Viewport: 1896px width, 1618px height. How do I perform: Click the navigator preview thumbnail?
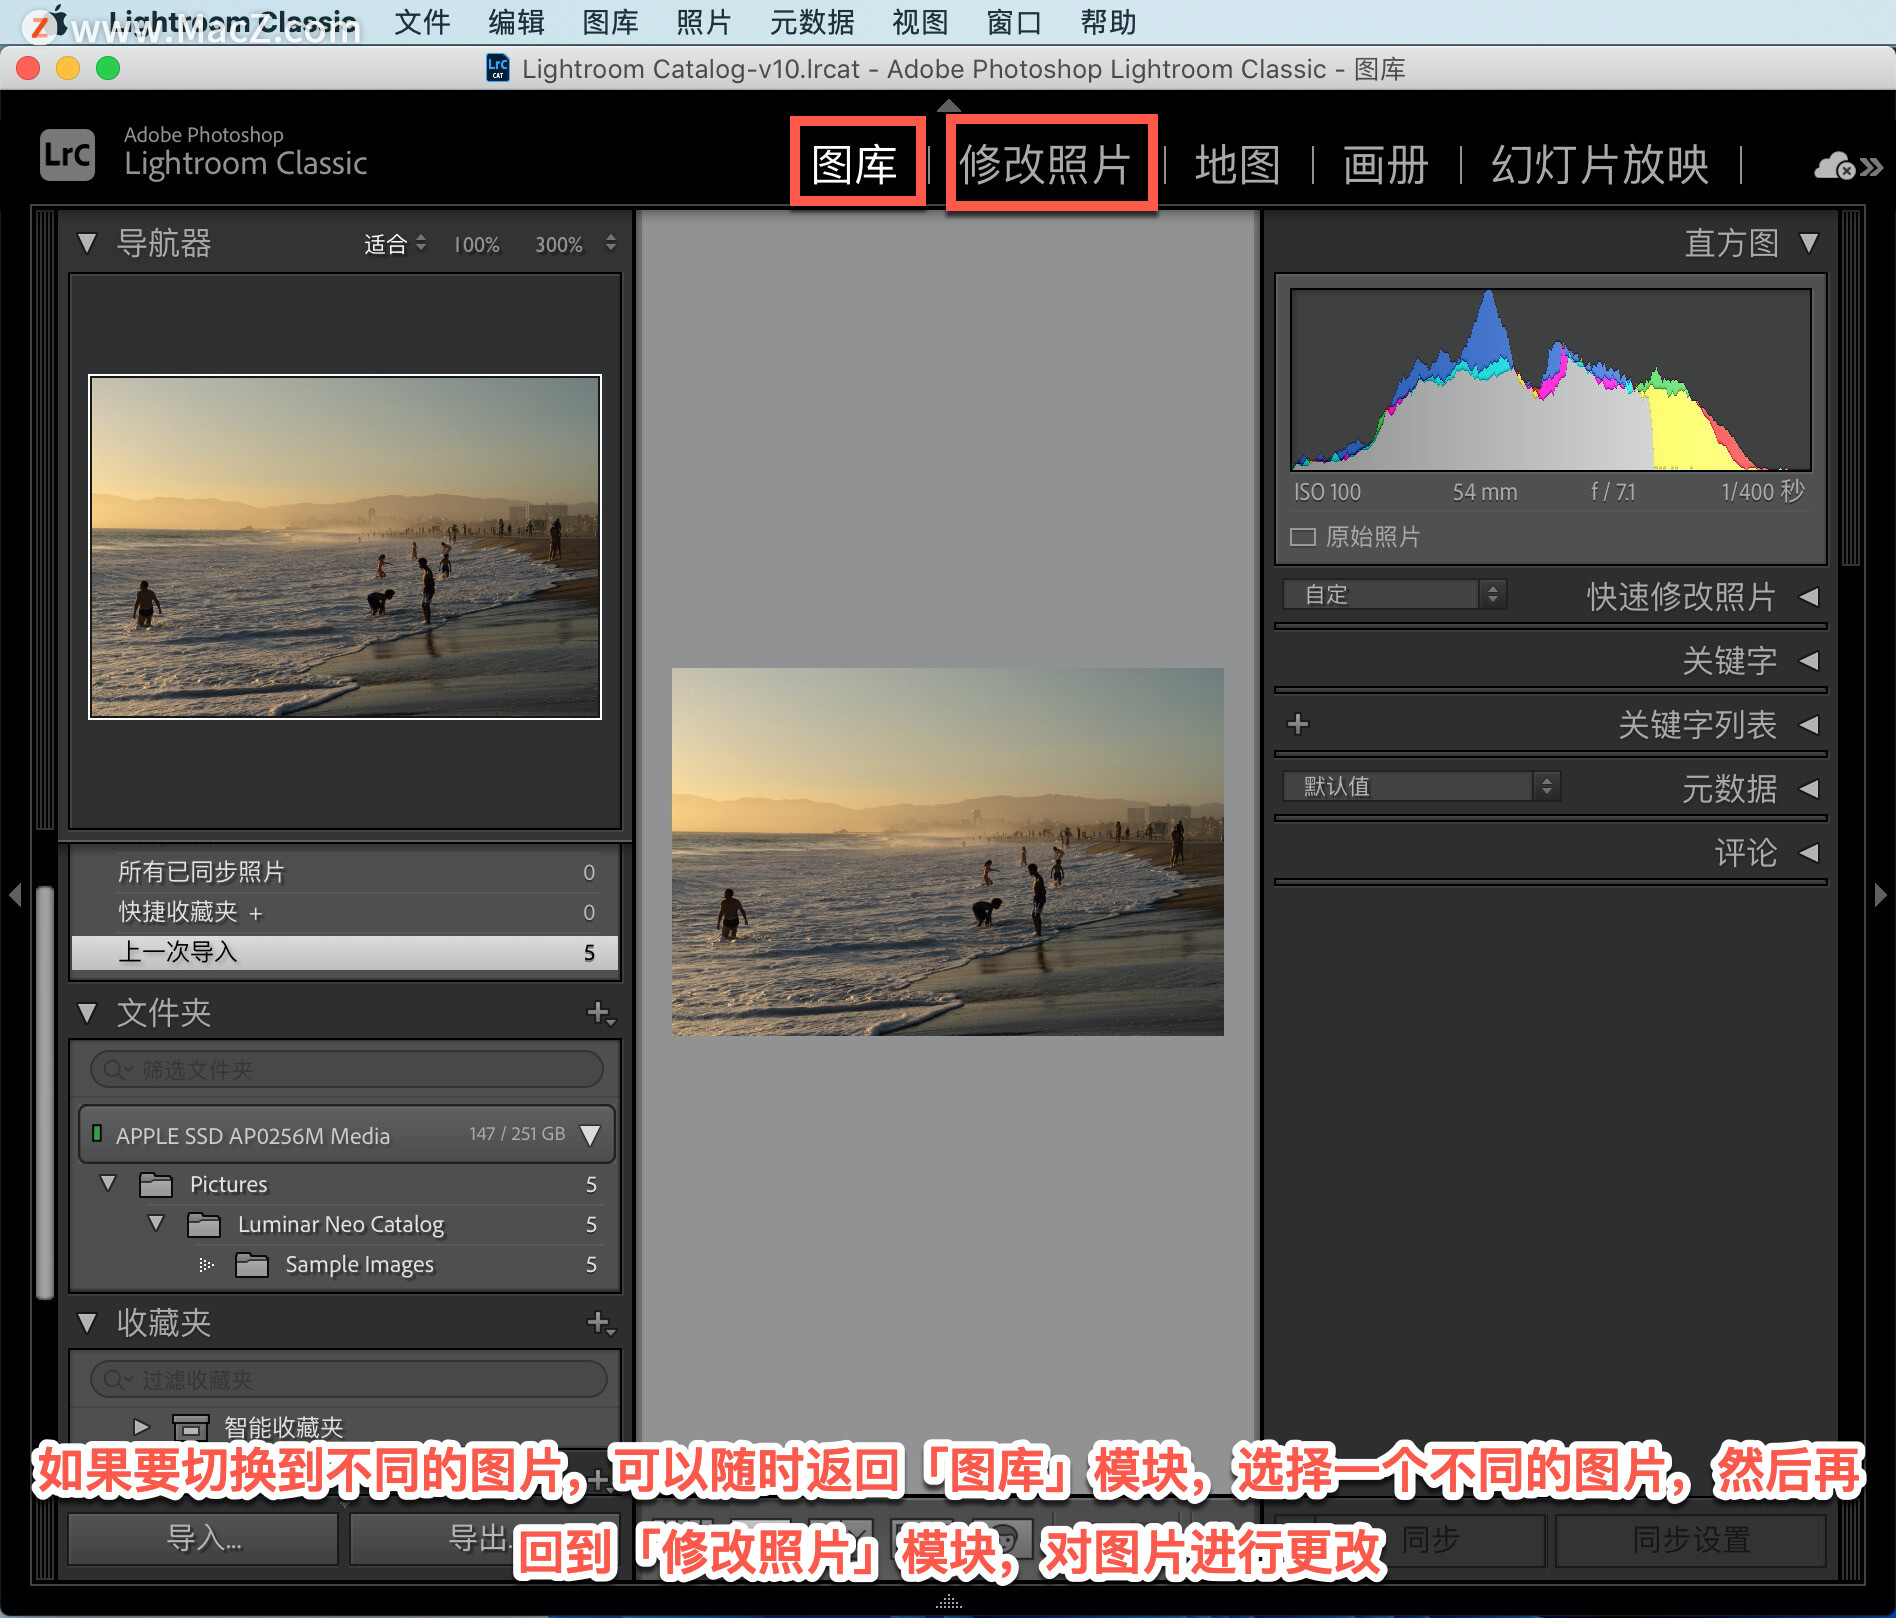pyautogui.click(x=345, y=547)
